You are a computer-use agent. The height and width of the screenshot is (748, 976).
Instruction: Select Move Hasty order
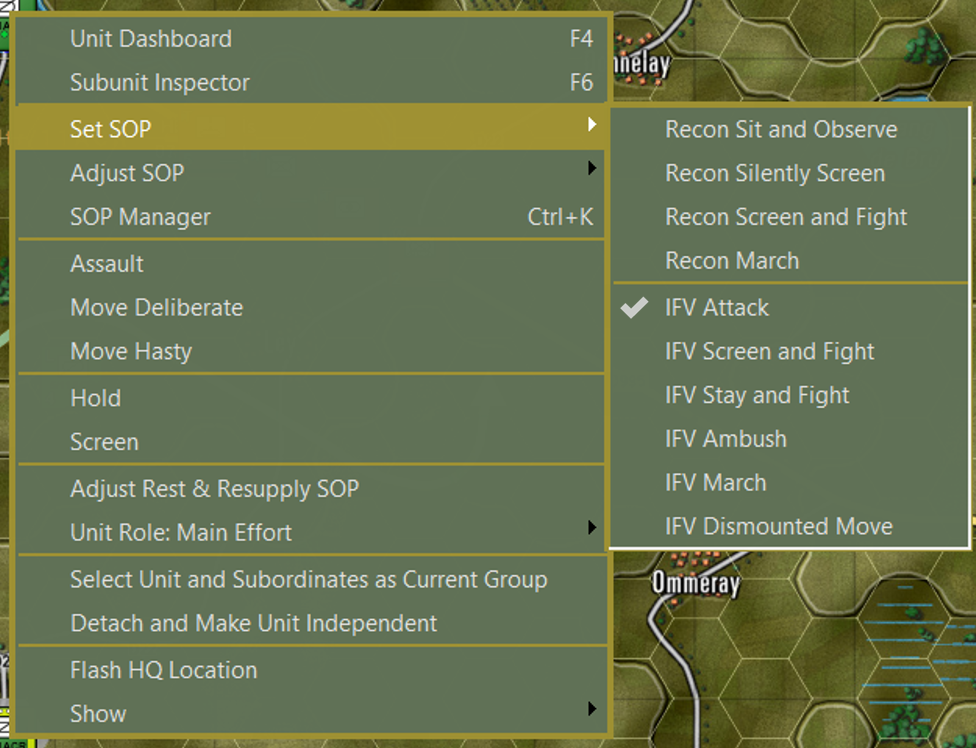tap(132, 352)
